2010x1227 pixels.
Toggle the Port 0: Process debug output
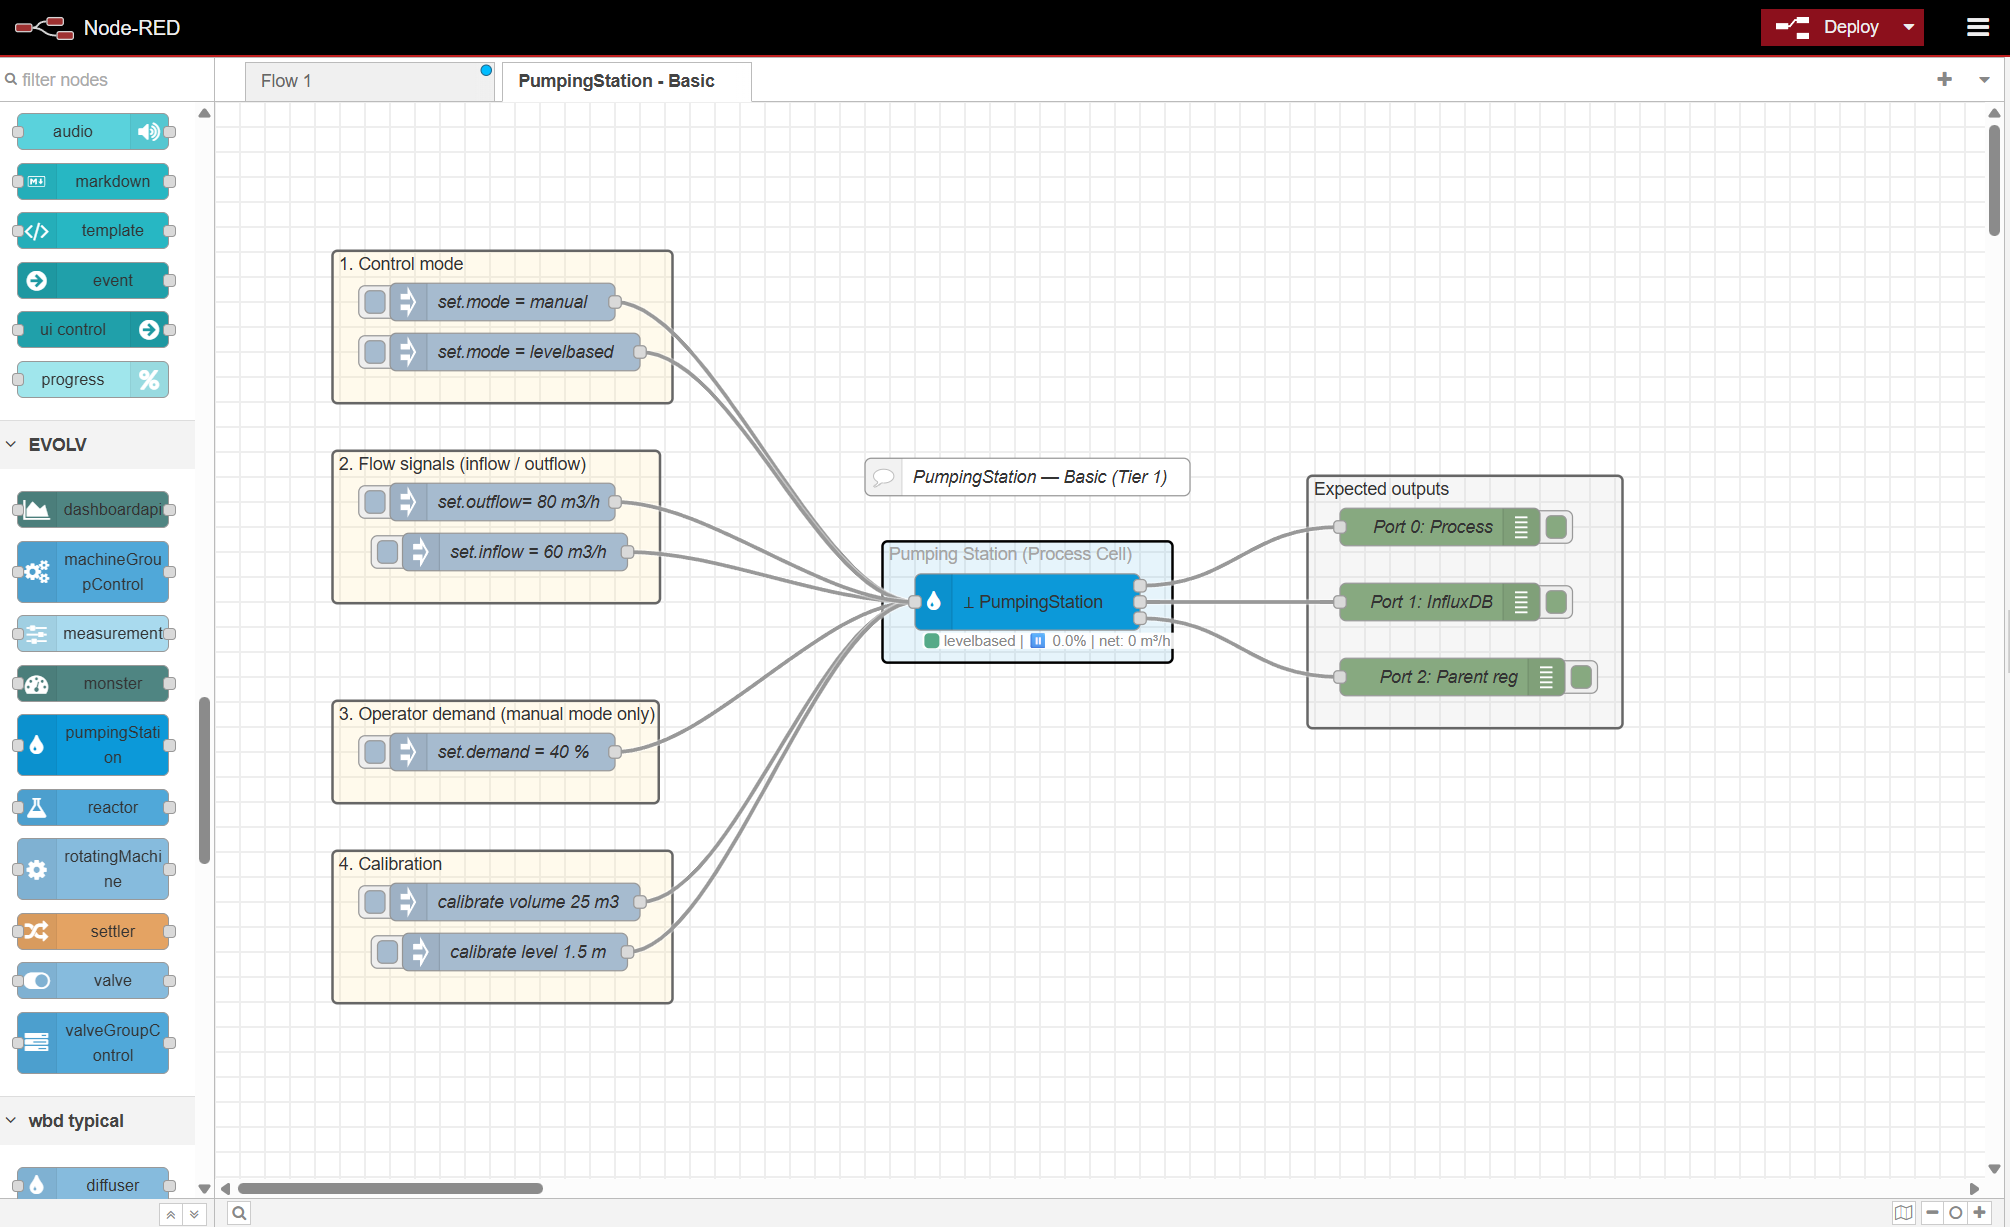pos(1556,527)
